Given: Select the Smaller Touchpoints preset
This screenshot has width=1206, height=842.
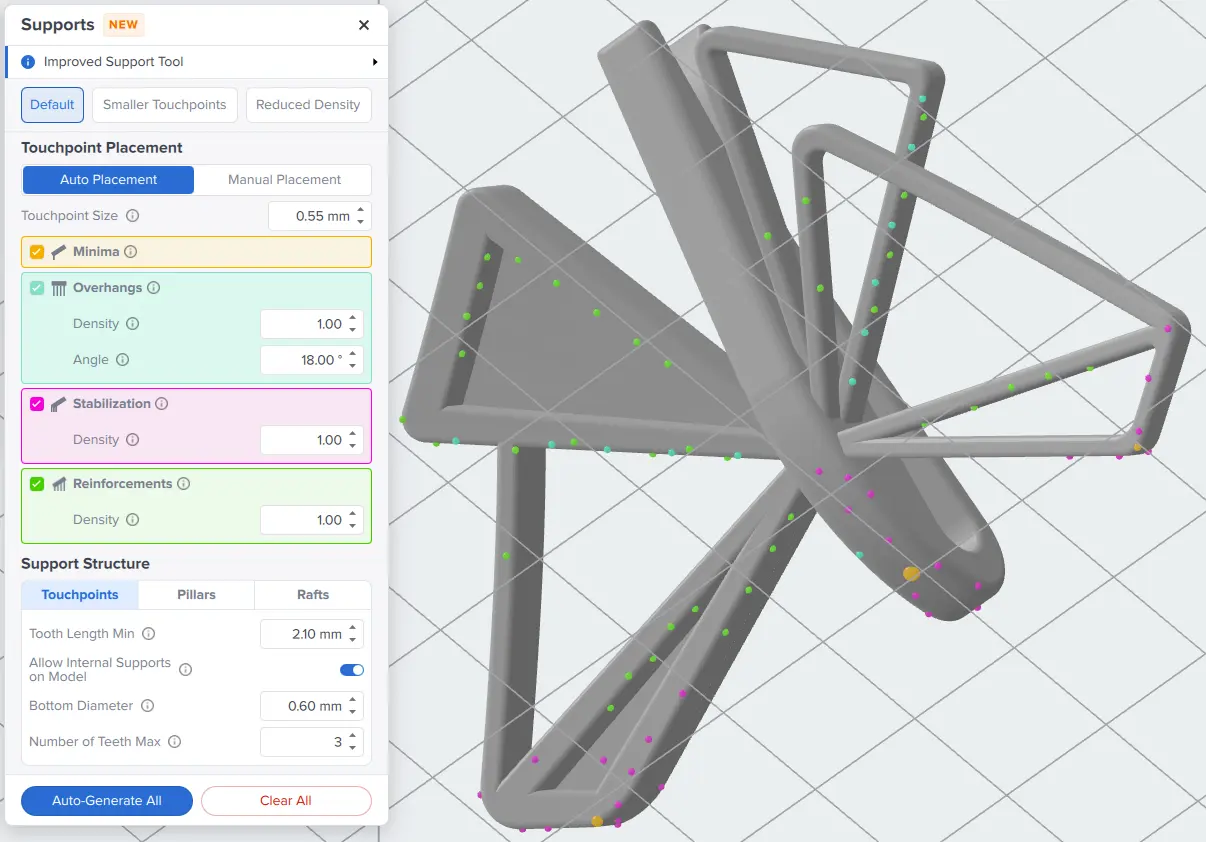Looking at the screenshot, I should [165, 105].
